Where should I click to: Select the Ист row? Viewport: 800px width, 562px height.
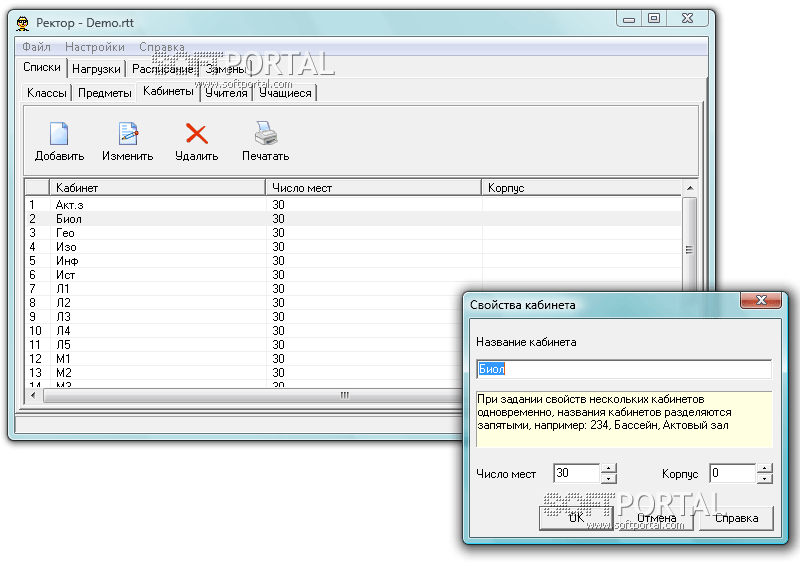pyautogui.click(x=353, y=275)
